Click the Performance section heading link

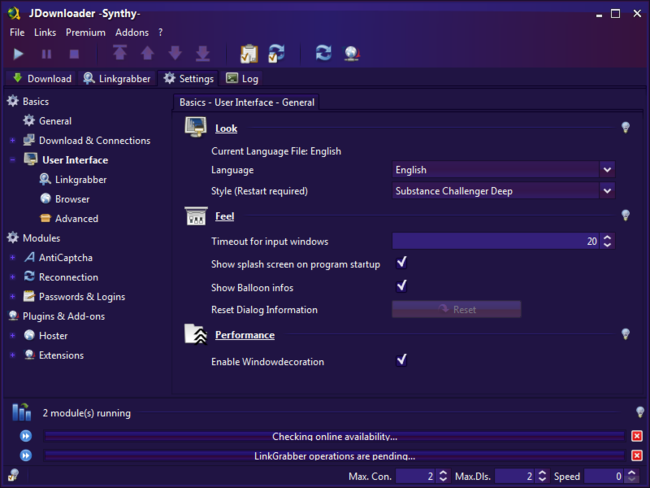click(x=245, y=335)
